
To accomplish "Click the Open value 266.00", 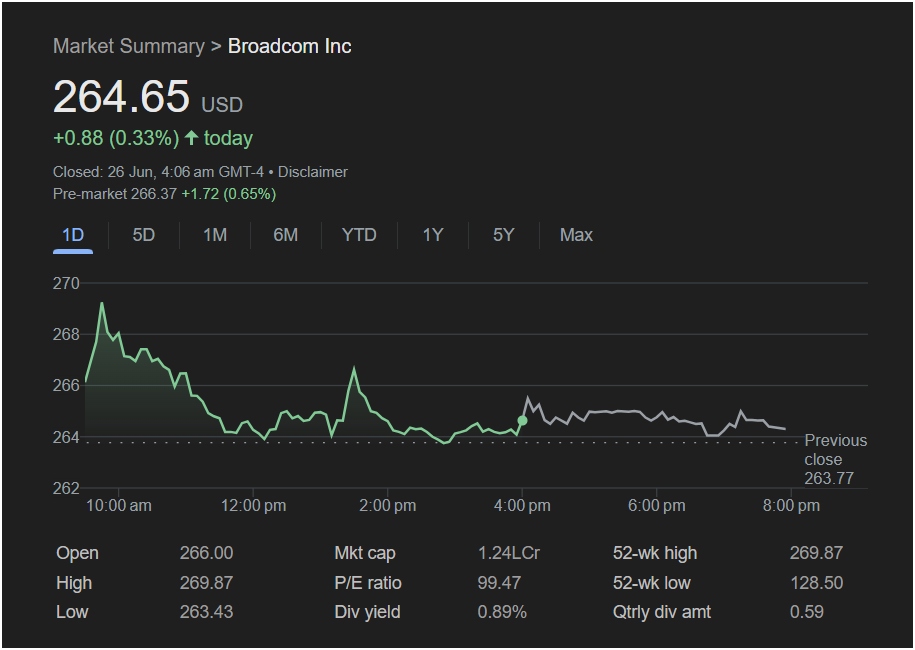I will [207, 553].
